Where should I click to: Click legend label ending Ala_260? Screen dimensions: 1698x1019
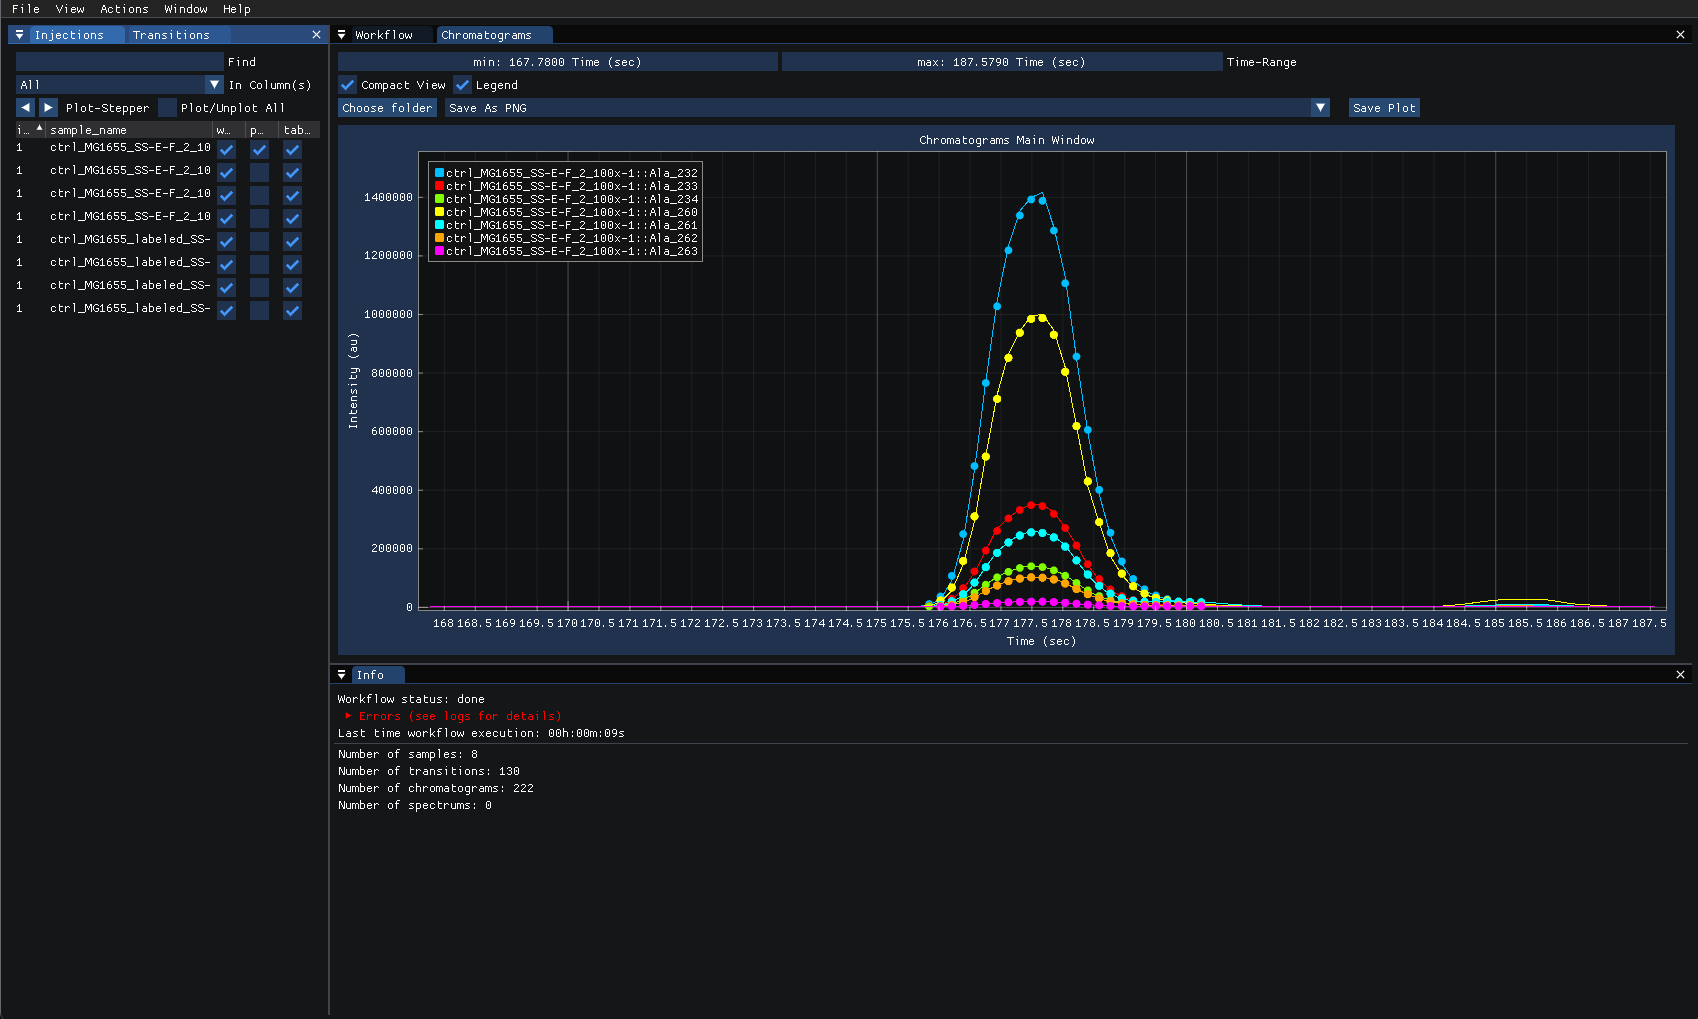click(x=572, y=212)
